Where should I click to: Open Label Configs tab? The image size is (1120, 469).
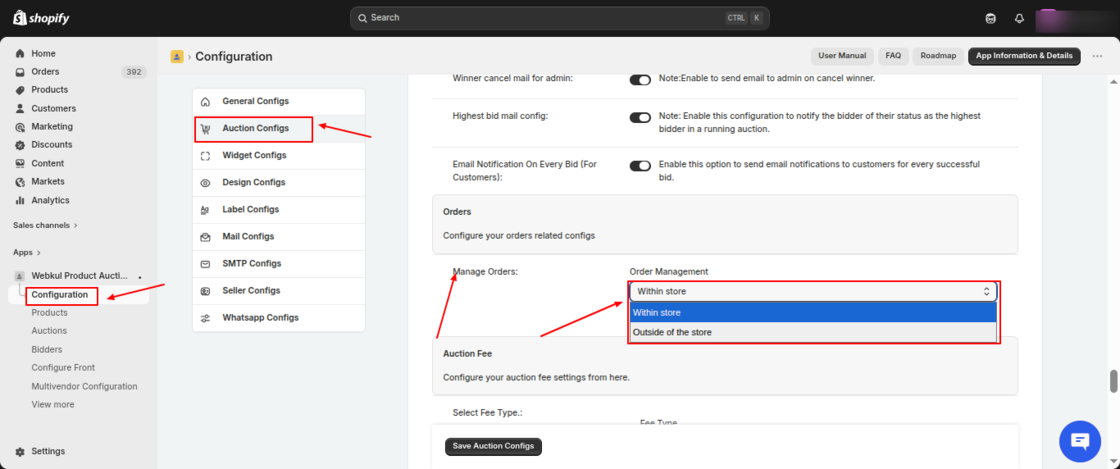(x=279, y=210)
